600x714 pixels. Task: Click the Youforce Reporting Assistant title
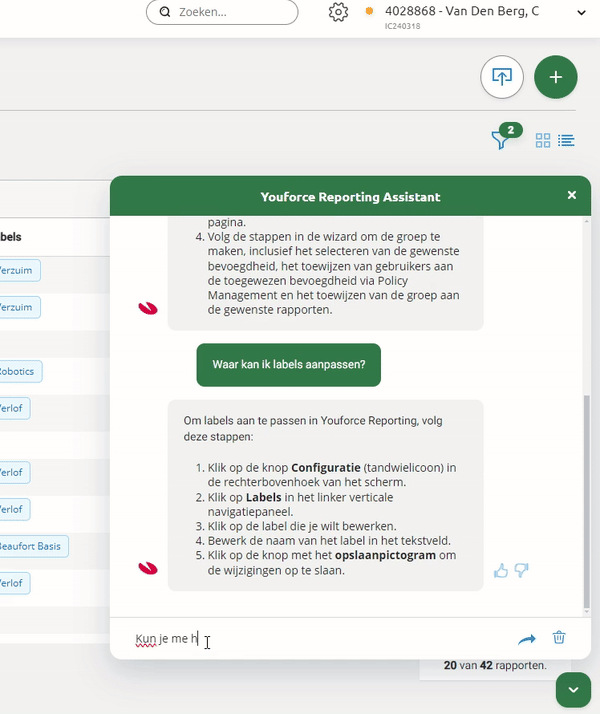(x=350, y=197)
